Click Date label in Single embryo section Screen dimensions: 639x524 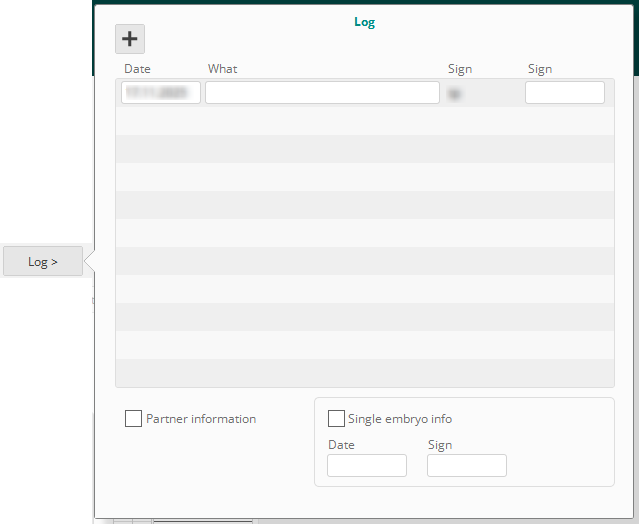click(x=341, y=445)
